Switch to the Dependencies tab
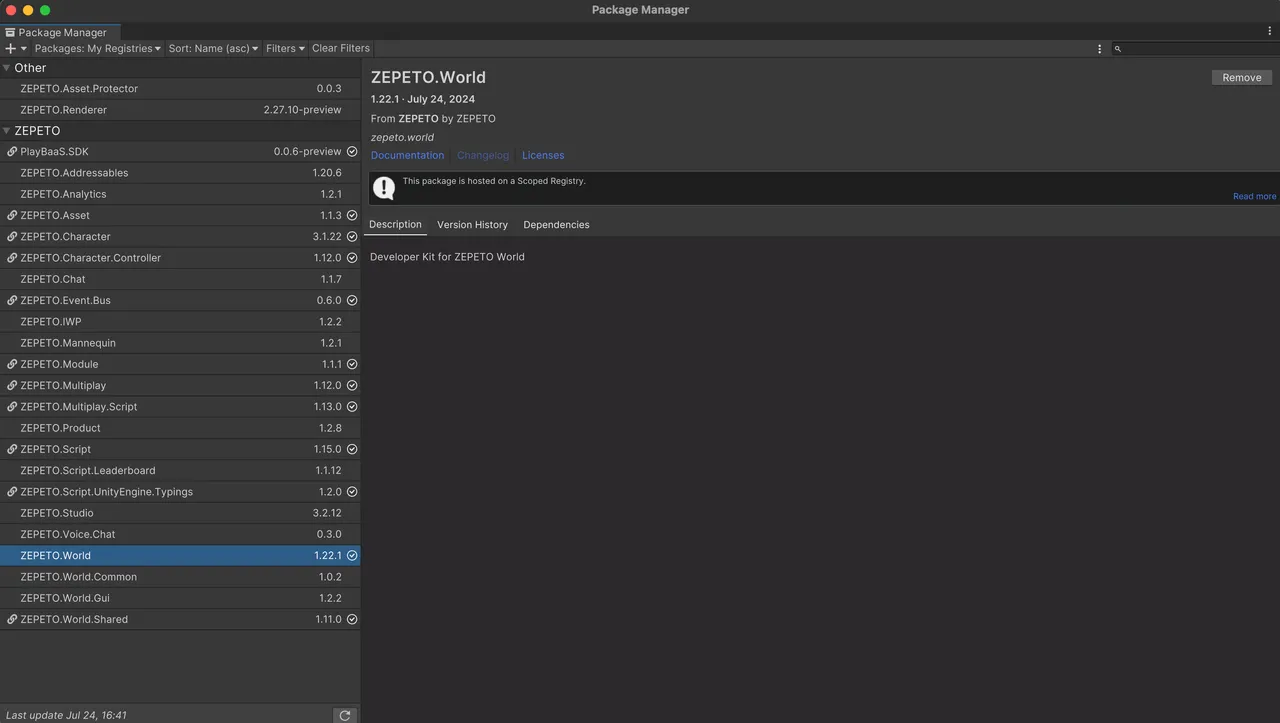1280x723 pixels. point(556,224)
